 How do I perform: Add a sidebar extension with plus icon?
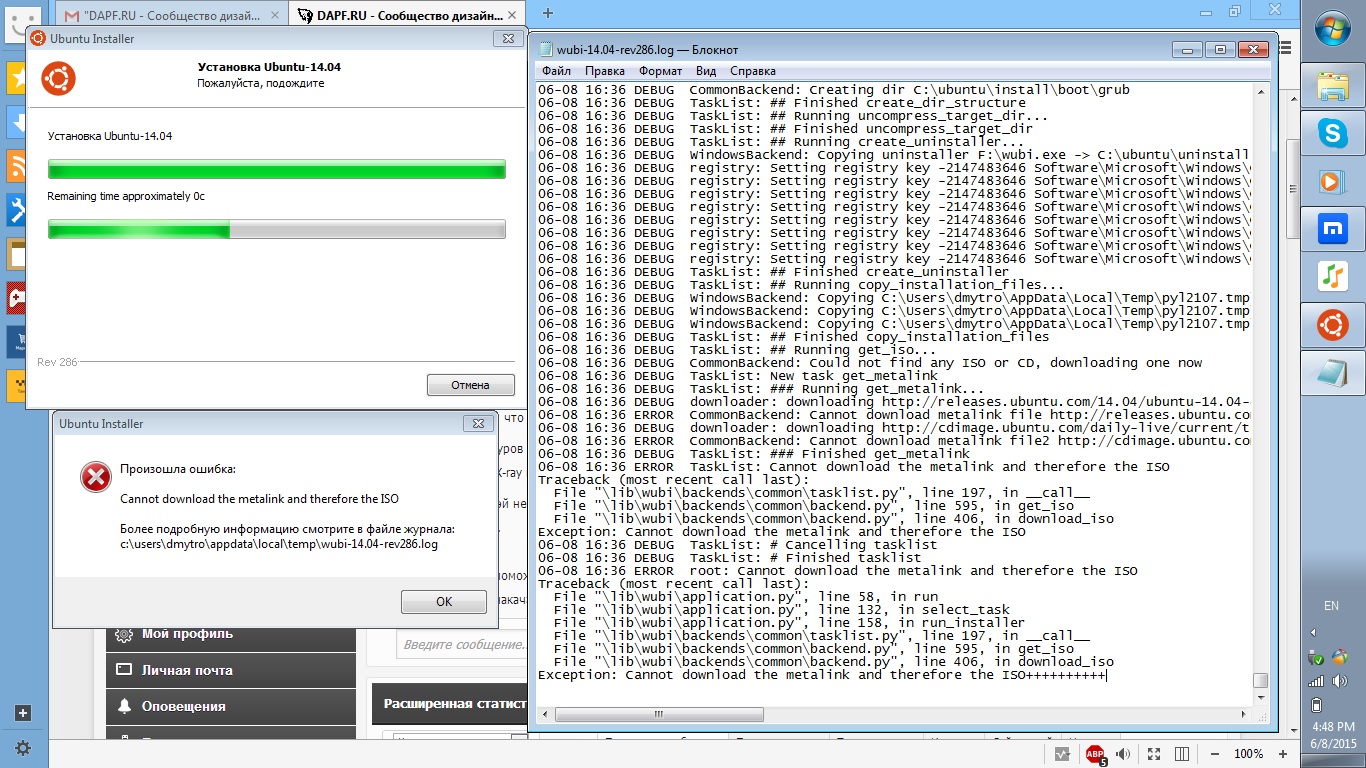(23, 713)
